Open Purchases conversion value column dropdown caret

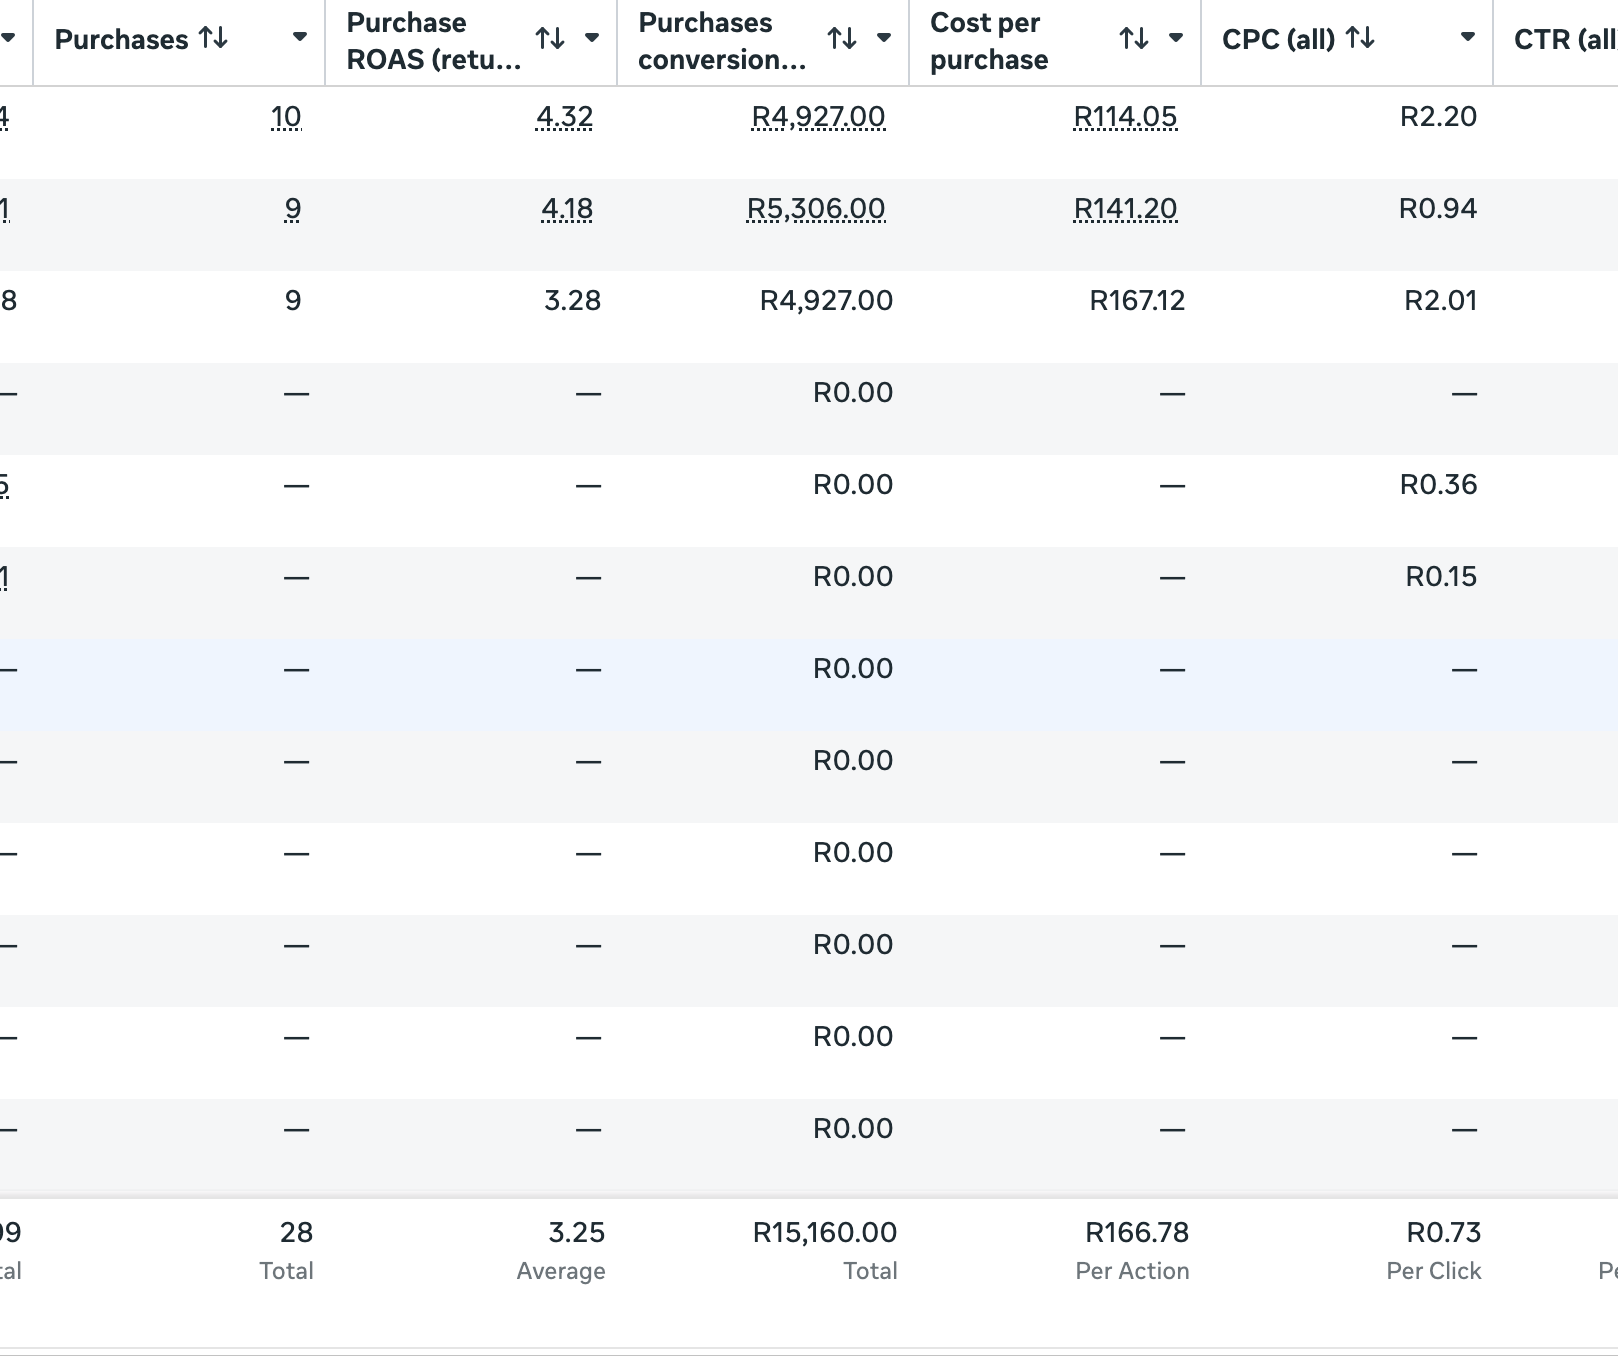pyautogui.click(x=884, y=38)
